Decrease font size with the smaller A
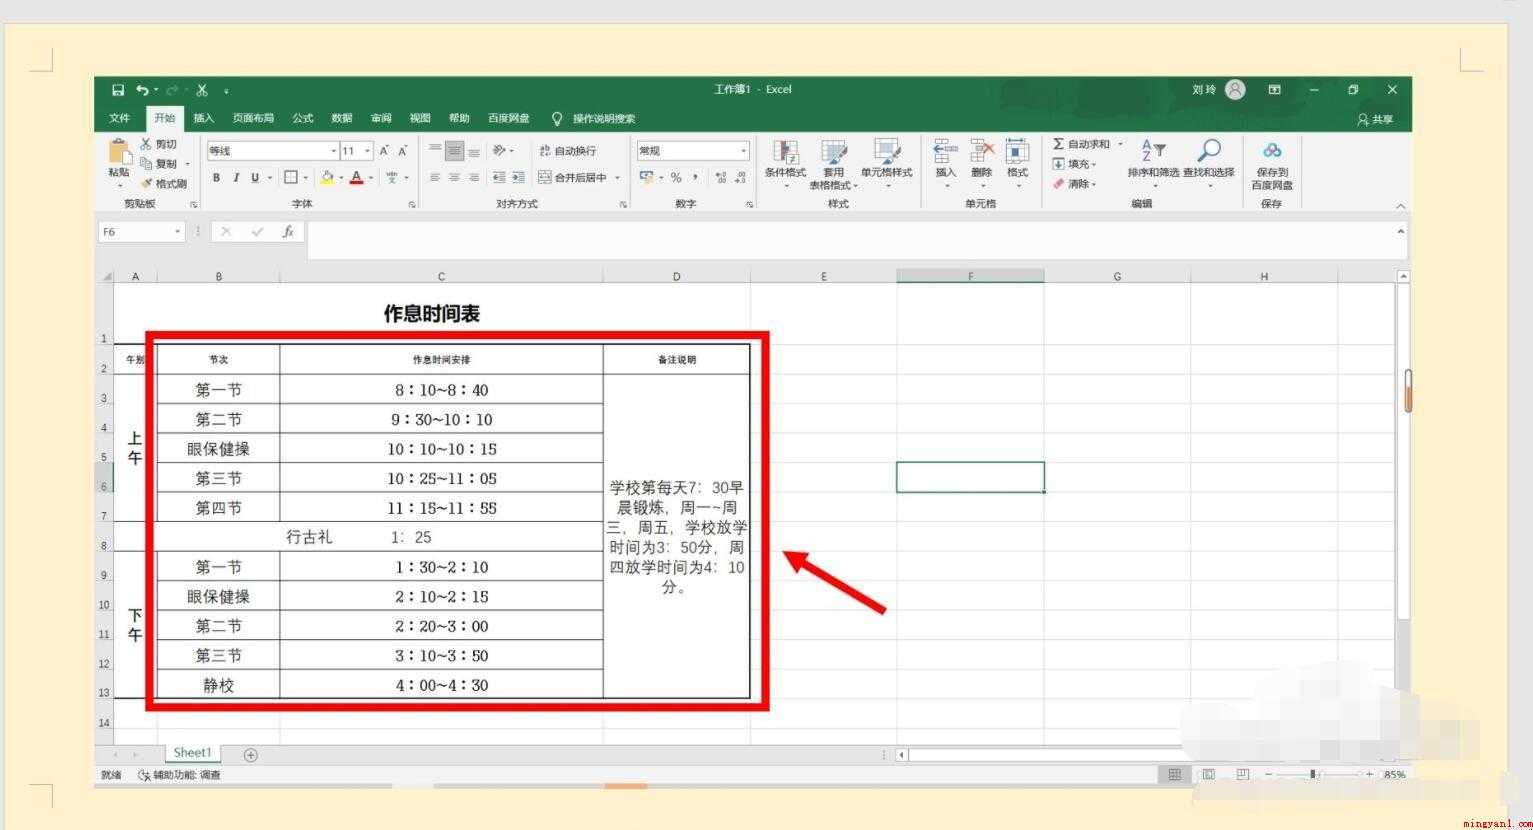The image size is (1533, 830). coord(403,151)
